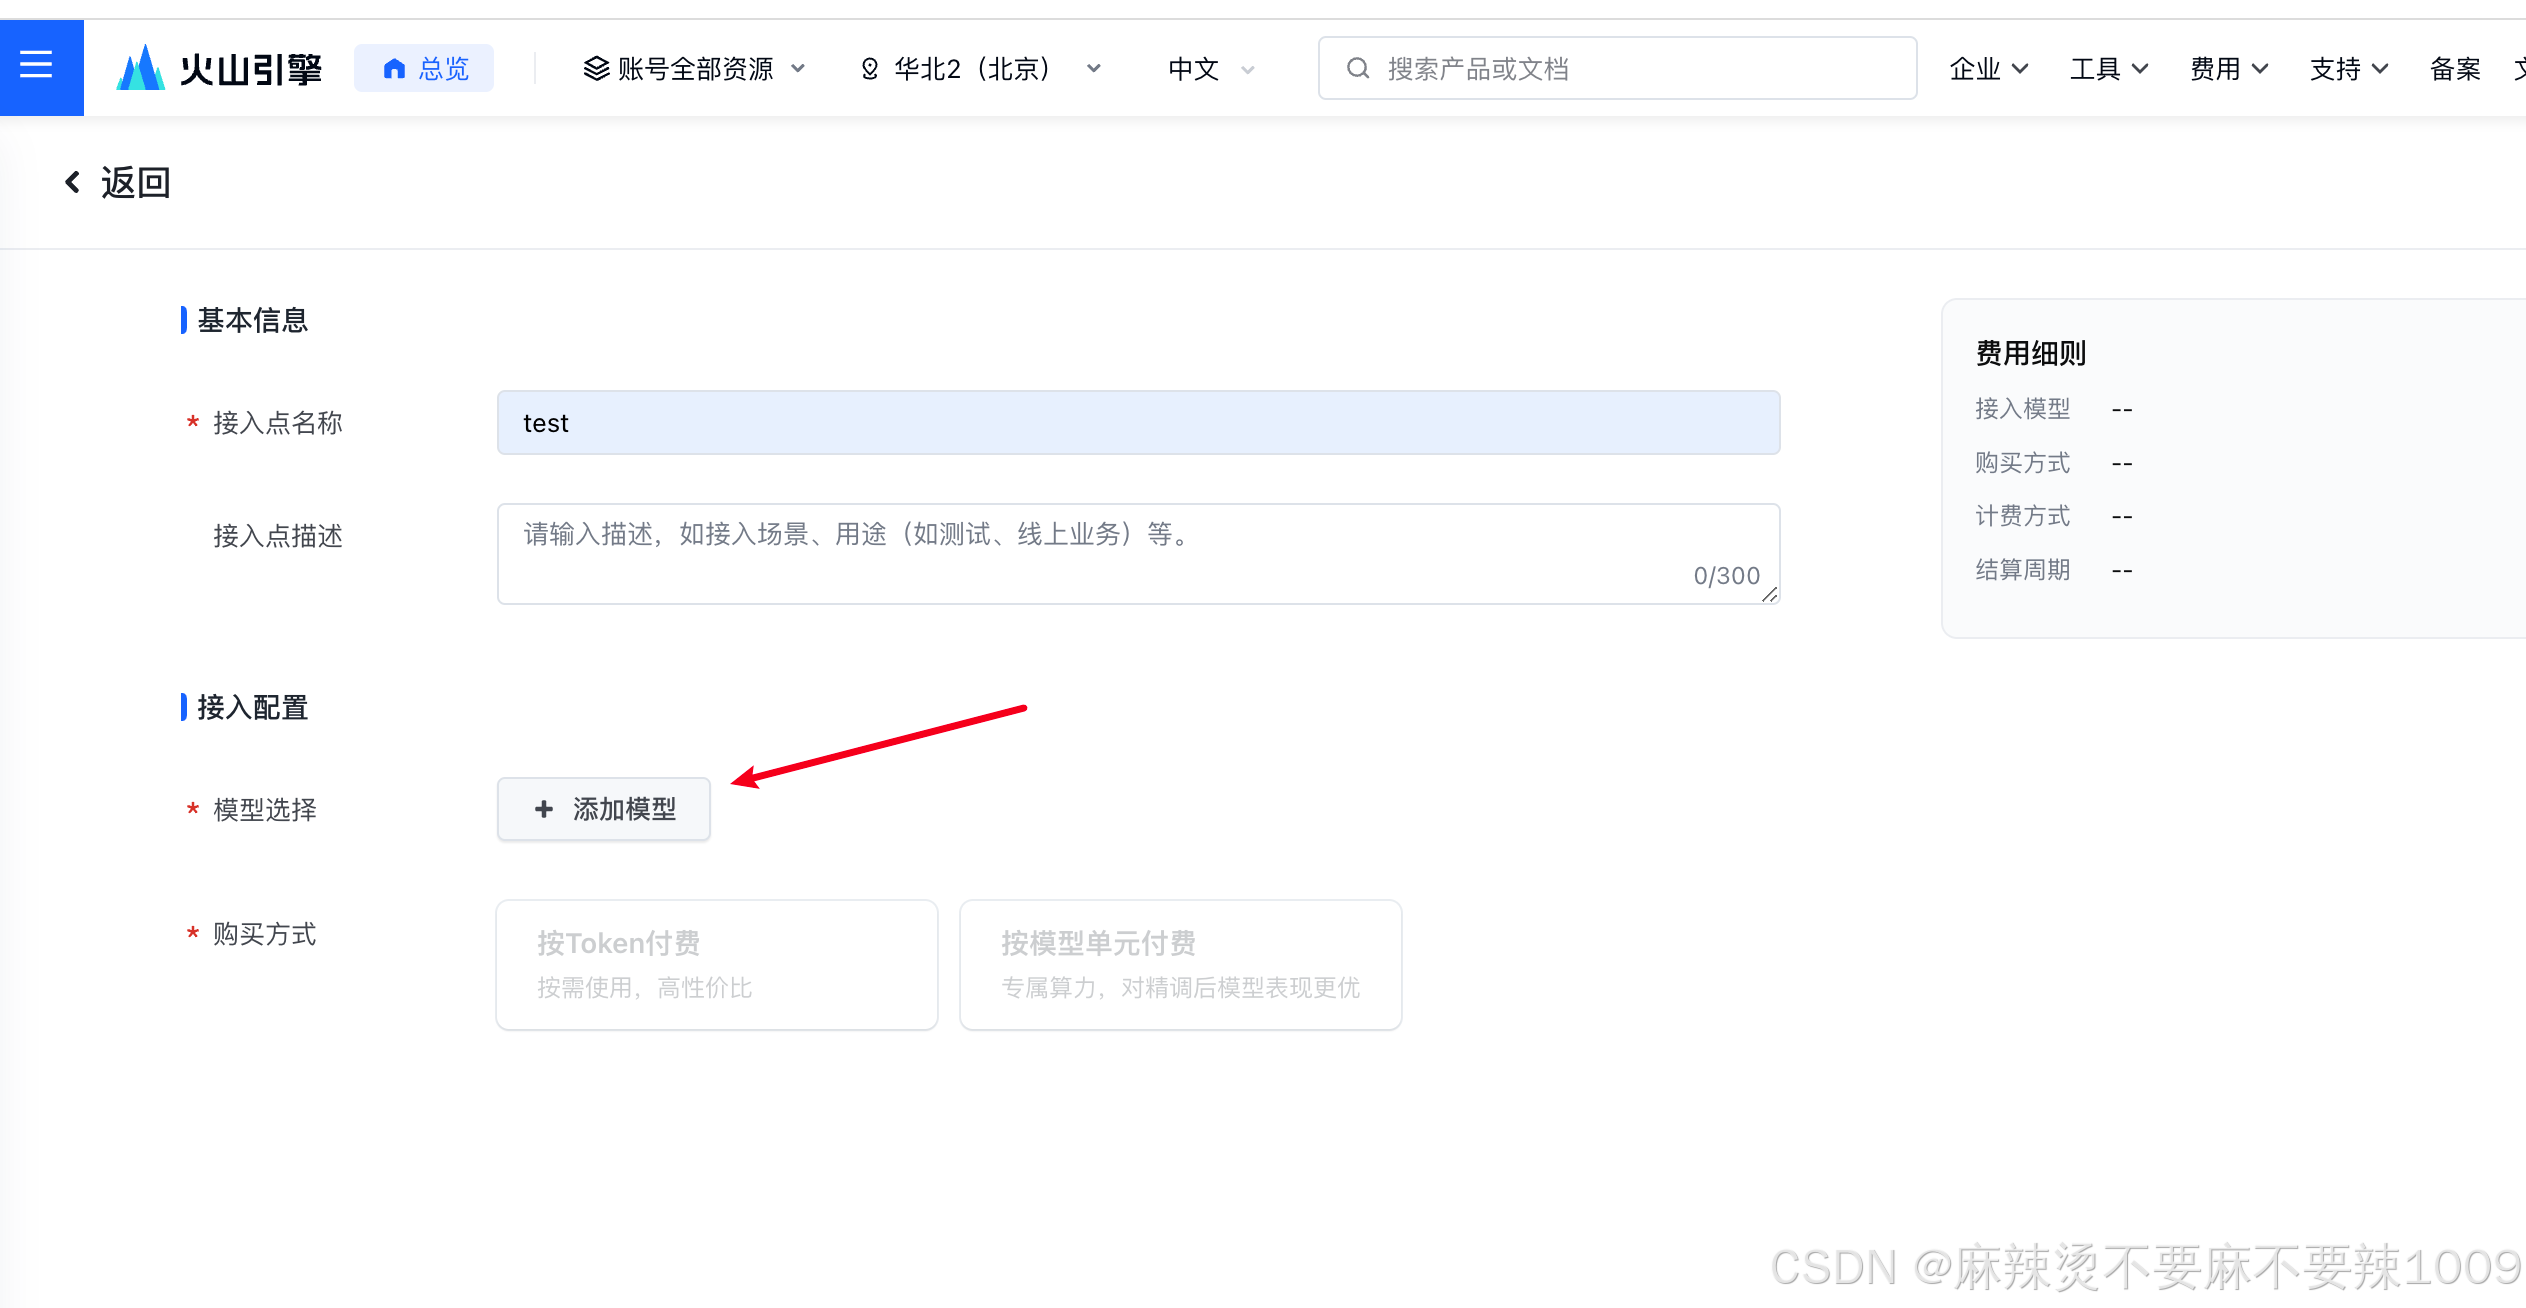This screenshot has height=1308, width=2526.
Task: Click the 备案 link
Action: pos(2455,68)
